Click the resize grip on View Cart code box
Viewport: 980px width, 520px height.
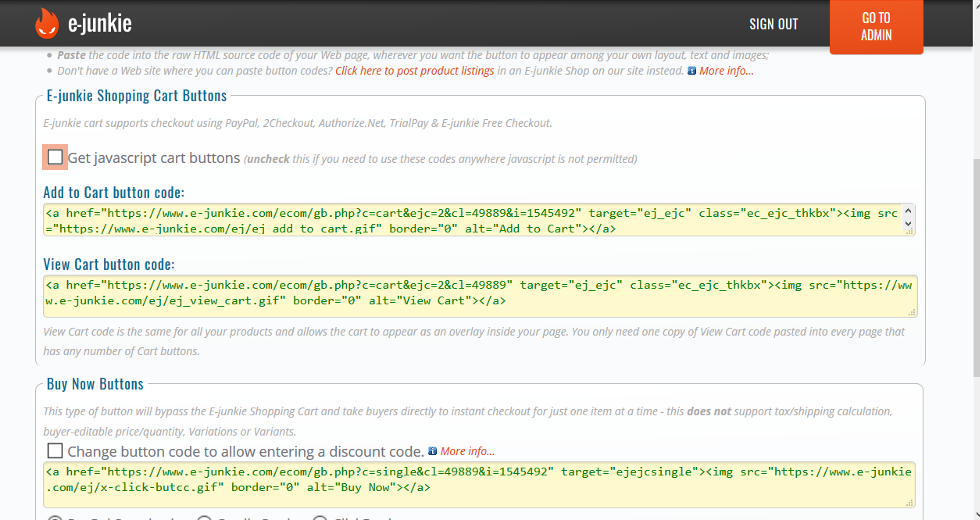[x=911, y=312]
